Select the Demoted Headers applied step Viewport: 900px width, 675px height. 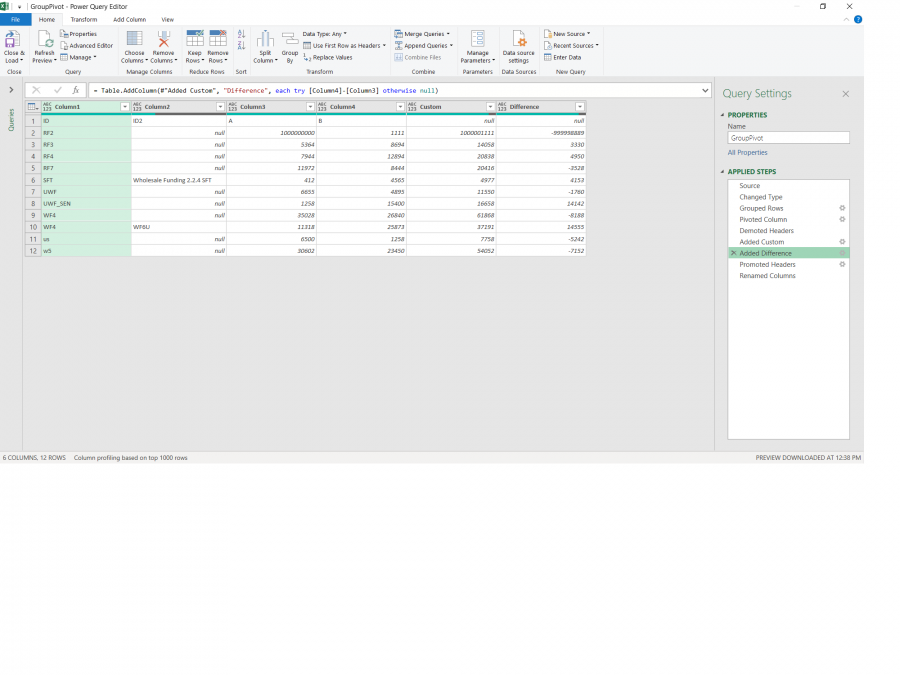click(x=789, y=231)
